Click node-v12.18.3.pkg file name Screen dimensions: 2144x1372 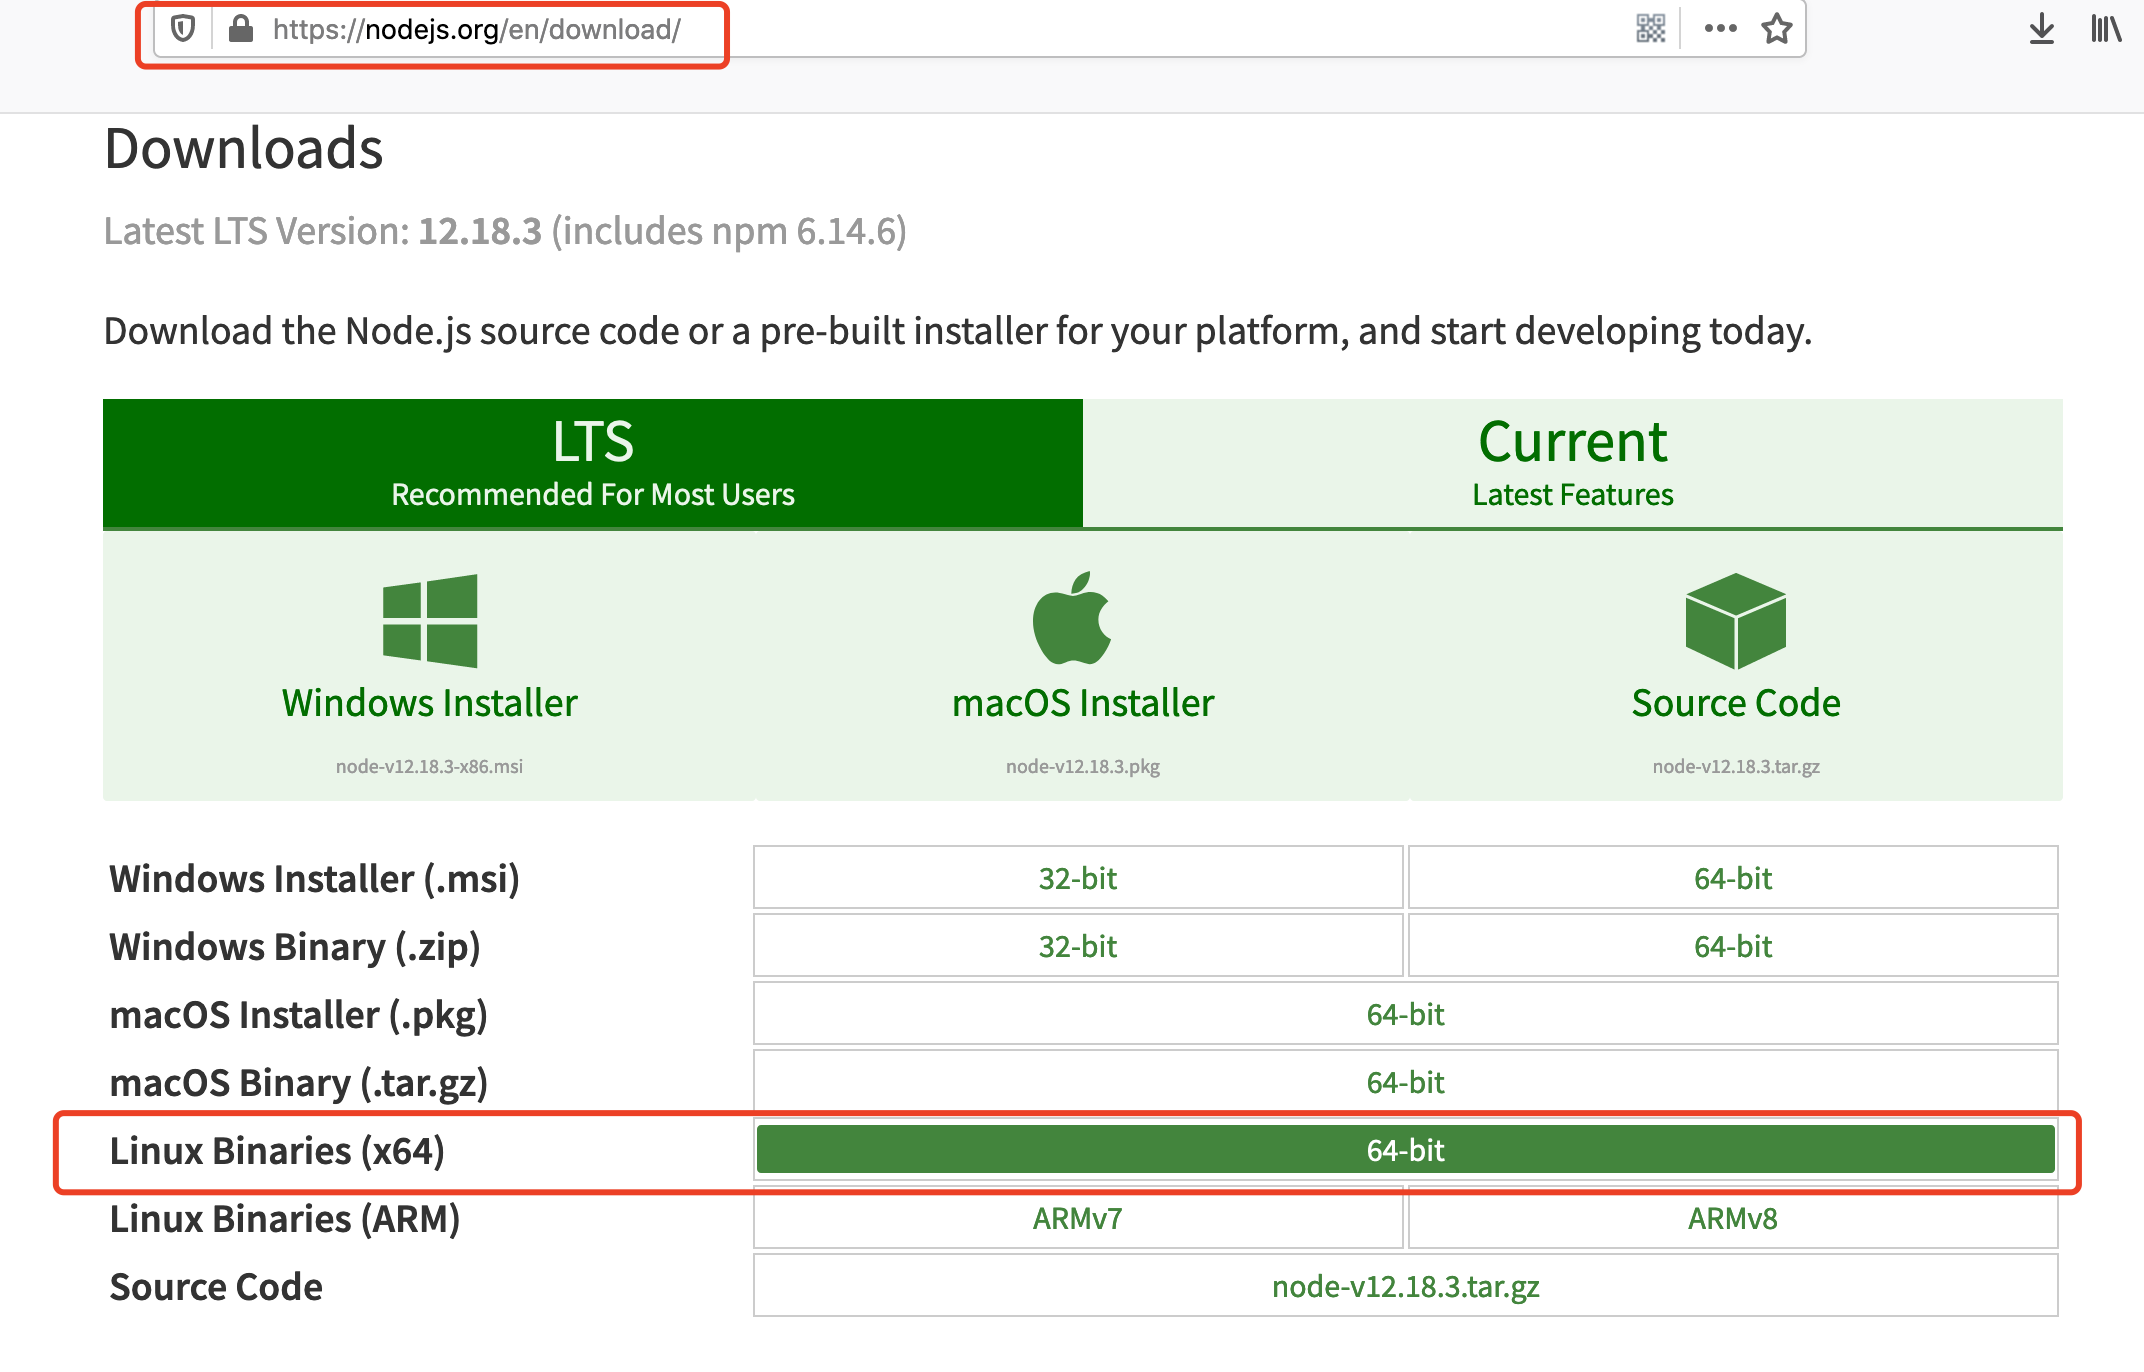tap(1083, 766)
